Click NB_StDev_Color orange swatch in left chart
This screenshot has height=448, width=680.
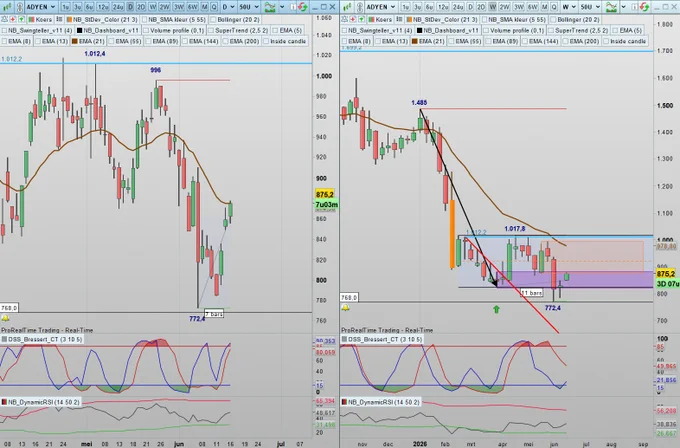[x=69, y=20]
